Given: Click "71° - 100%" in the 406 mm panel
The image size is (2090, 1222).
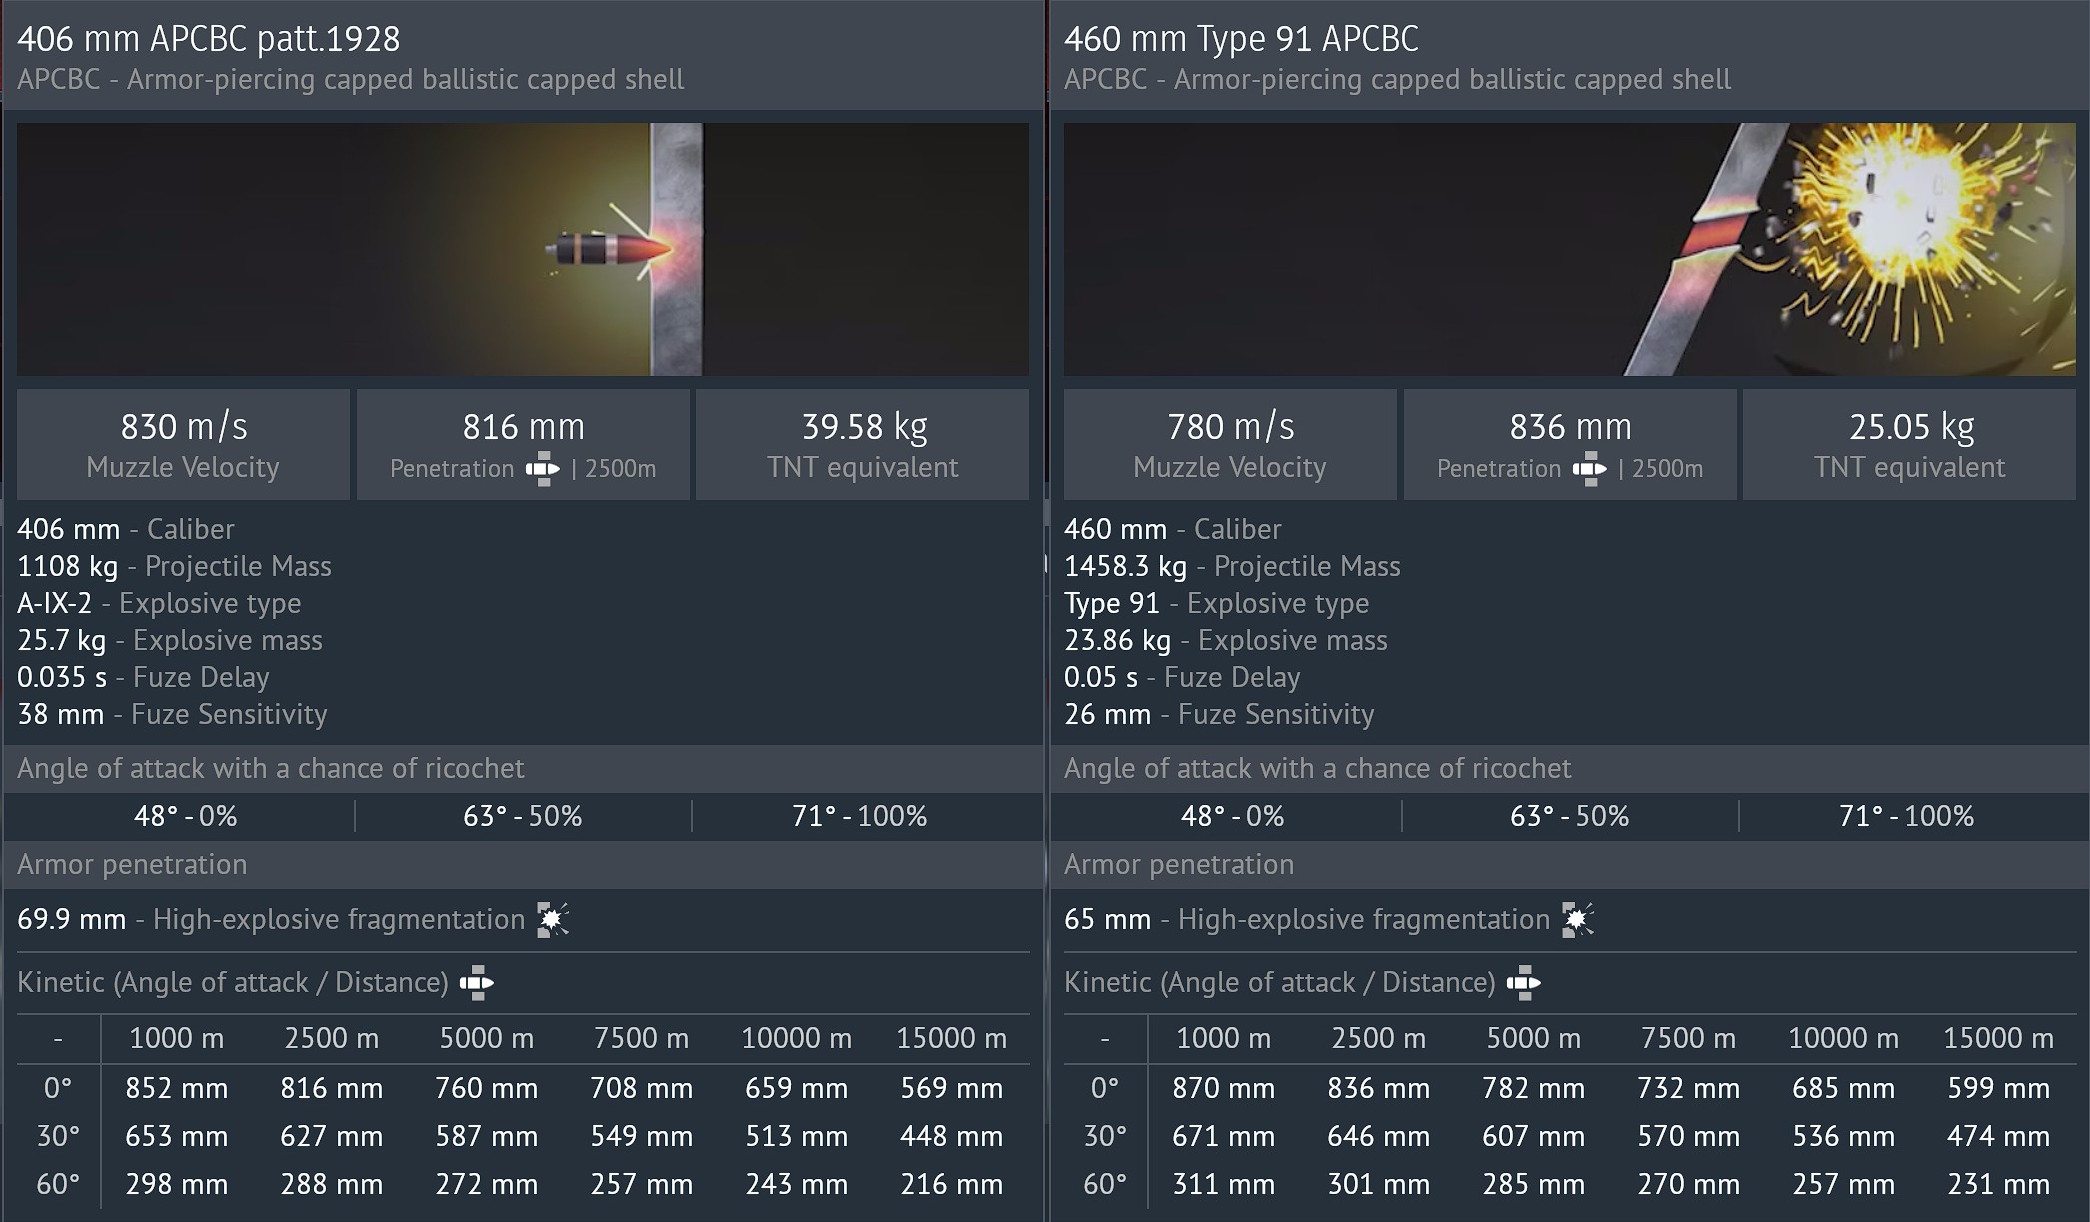Looking at the screenshot, I should tap(860, 816).
